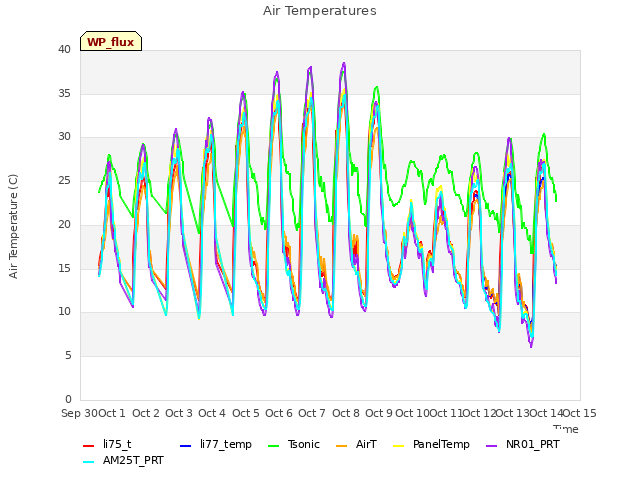
Task: Click the 10 y-axis tick label
Action: (64, 312)
